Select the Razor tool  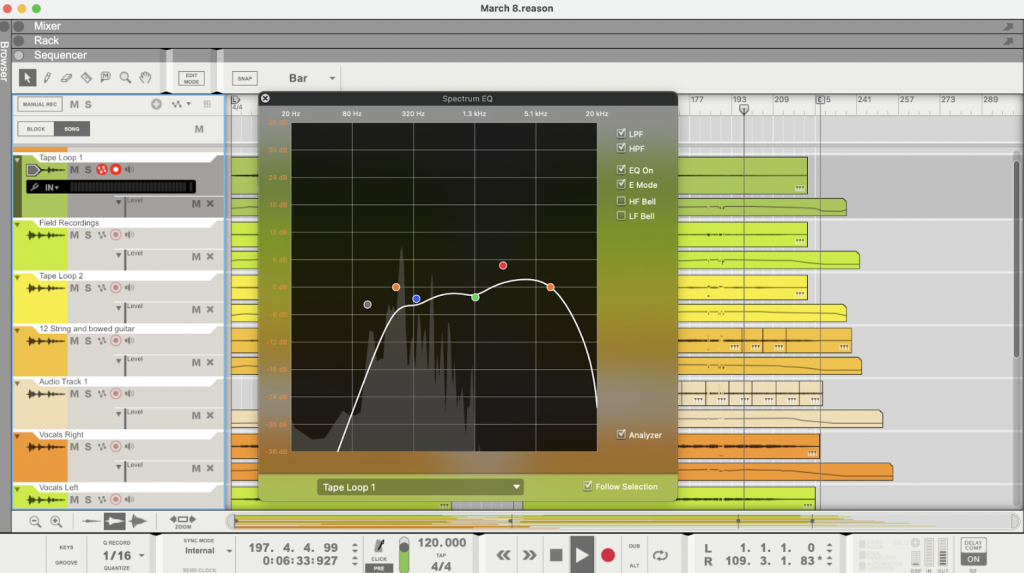click(x=86, y=77)
